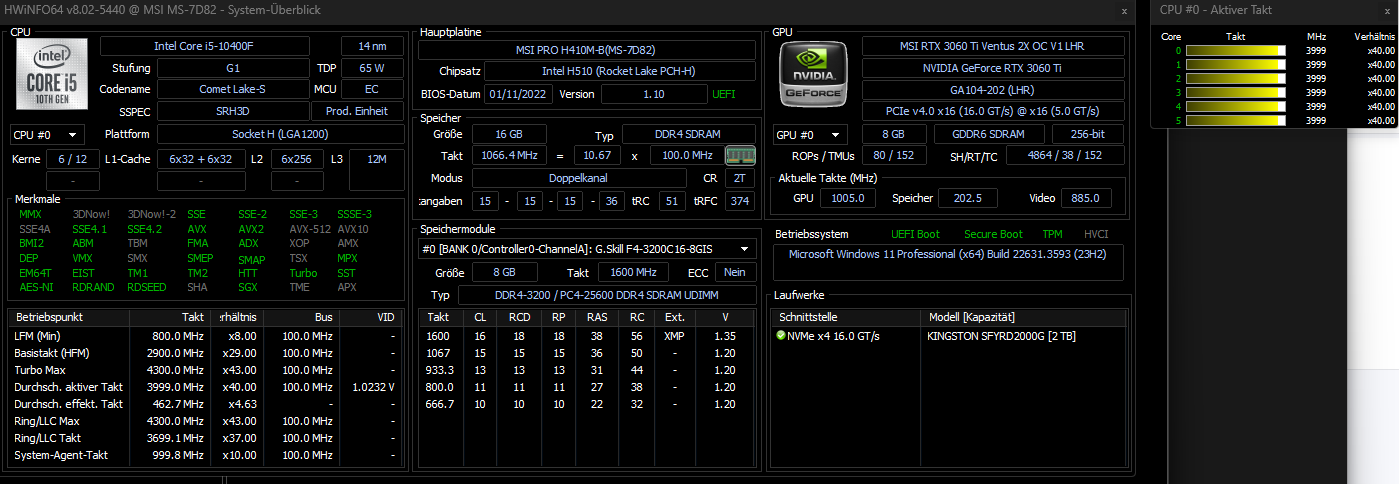Image resolution: width=1399 pixels, height=484 pixels.
Task: Select the Turbo Max row
Action: (x=205, y=369)
